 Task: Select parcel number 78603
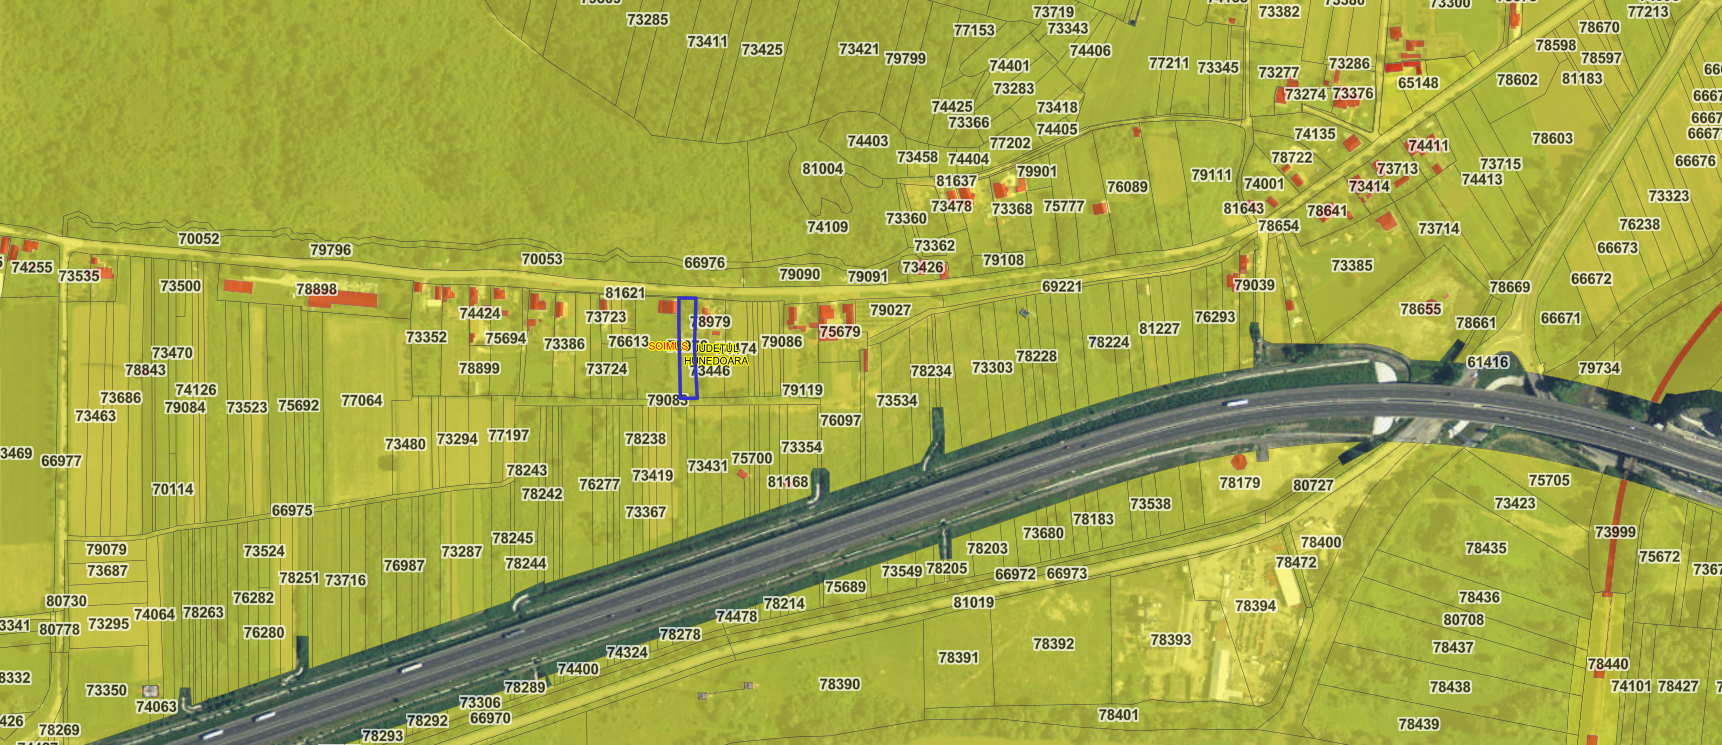[1551, 139]
